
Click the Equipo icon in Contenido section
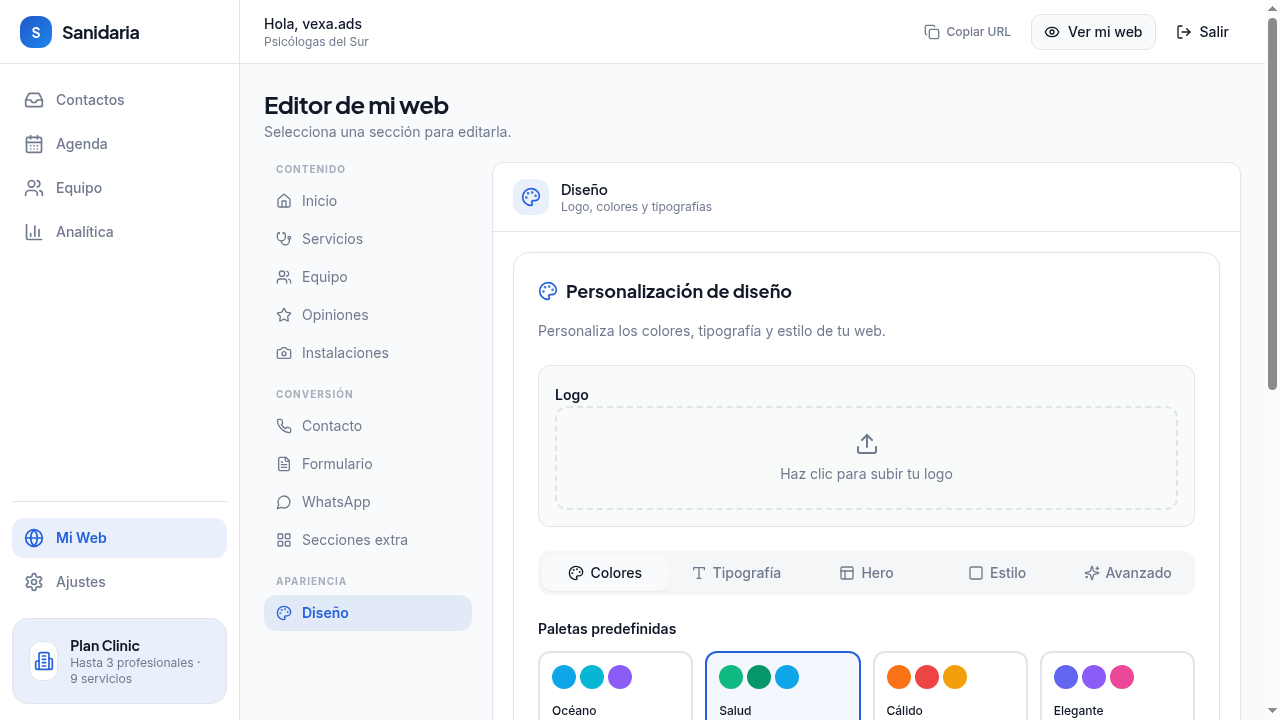284,277
